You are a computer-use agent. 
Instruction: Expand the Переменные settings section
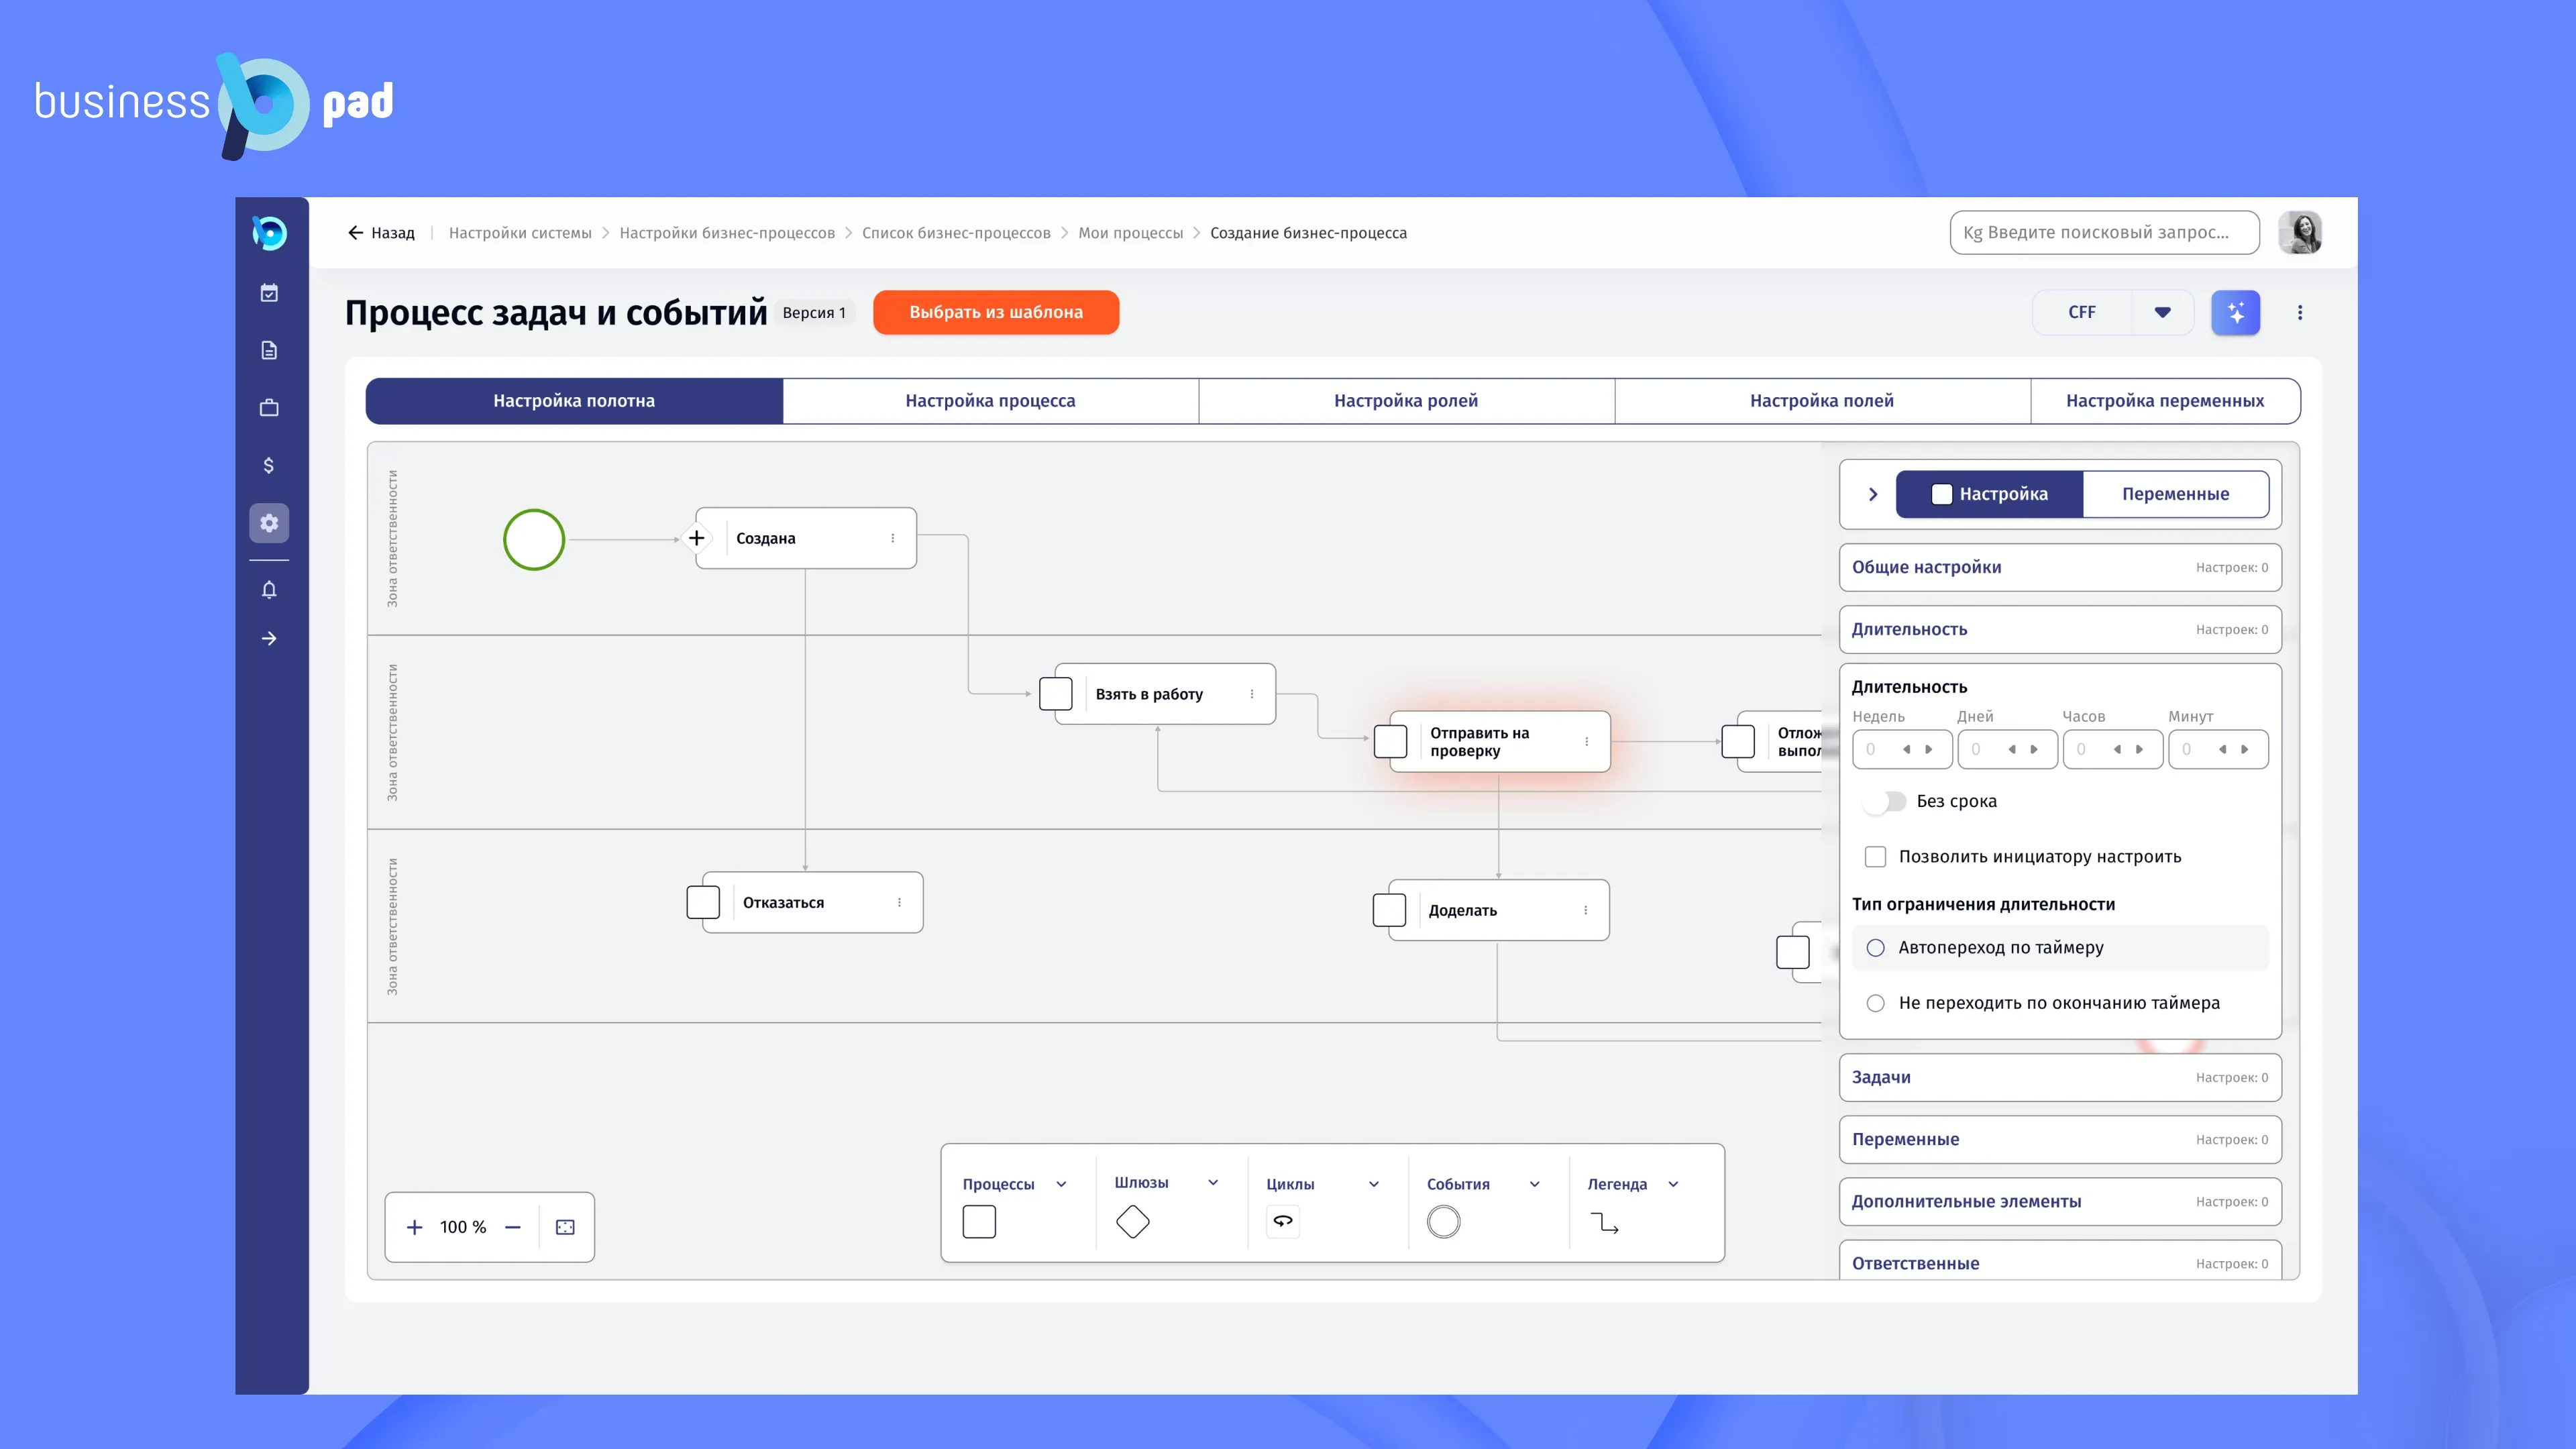(2060, 1139)
